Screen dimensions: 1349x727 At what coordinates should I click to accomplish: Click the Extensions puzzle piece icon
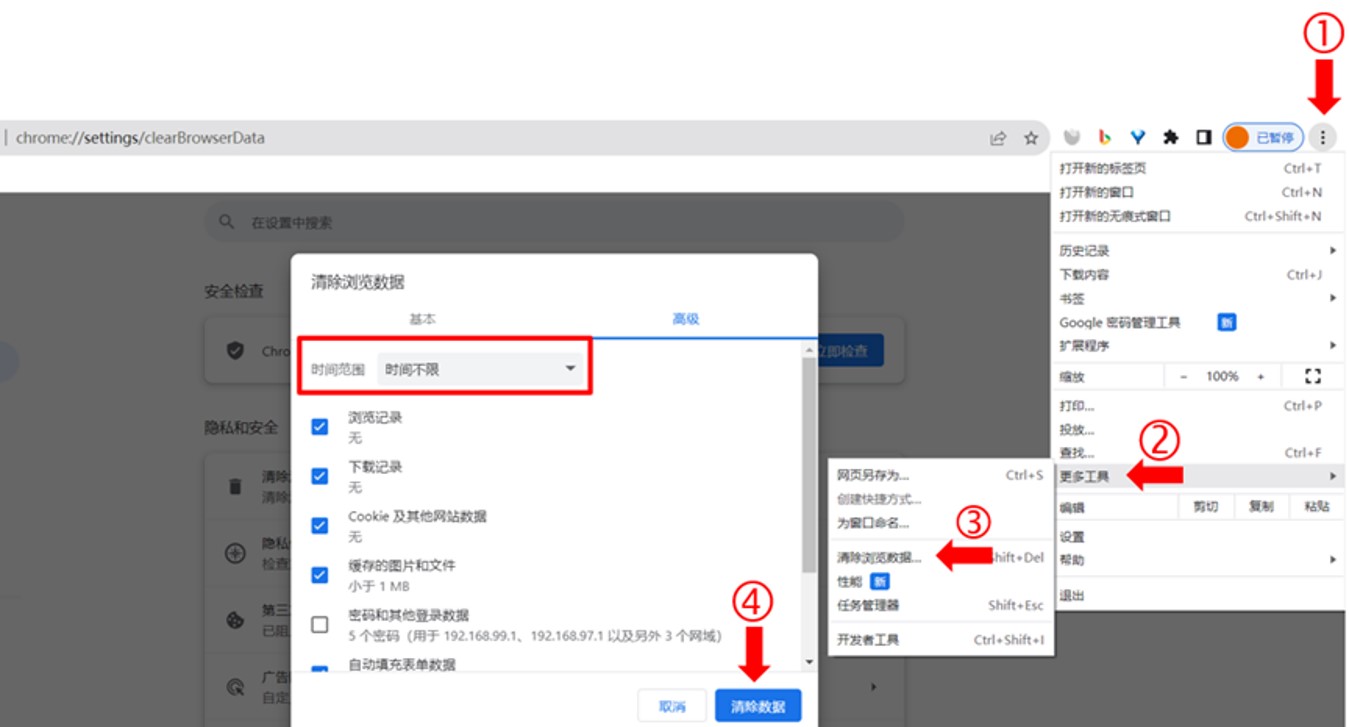(x=1170, y=138)
